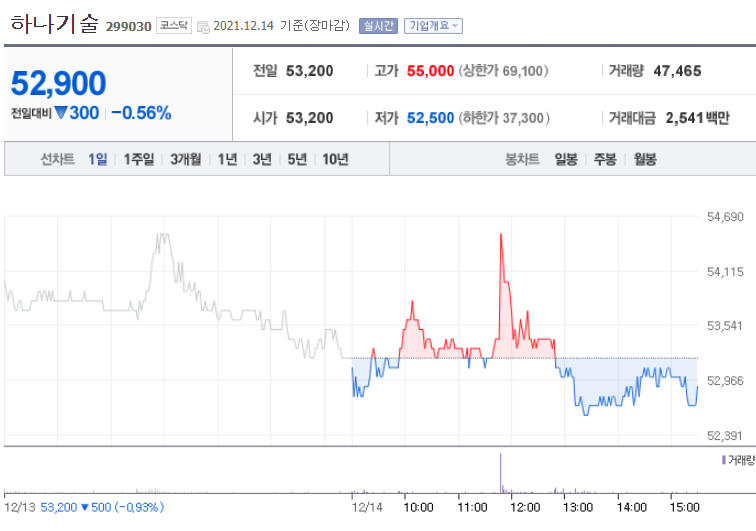Click the blue down-triangle change indicator
756x531 pixels.
point(61,113)
